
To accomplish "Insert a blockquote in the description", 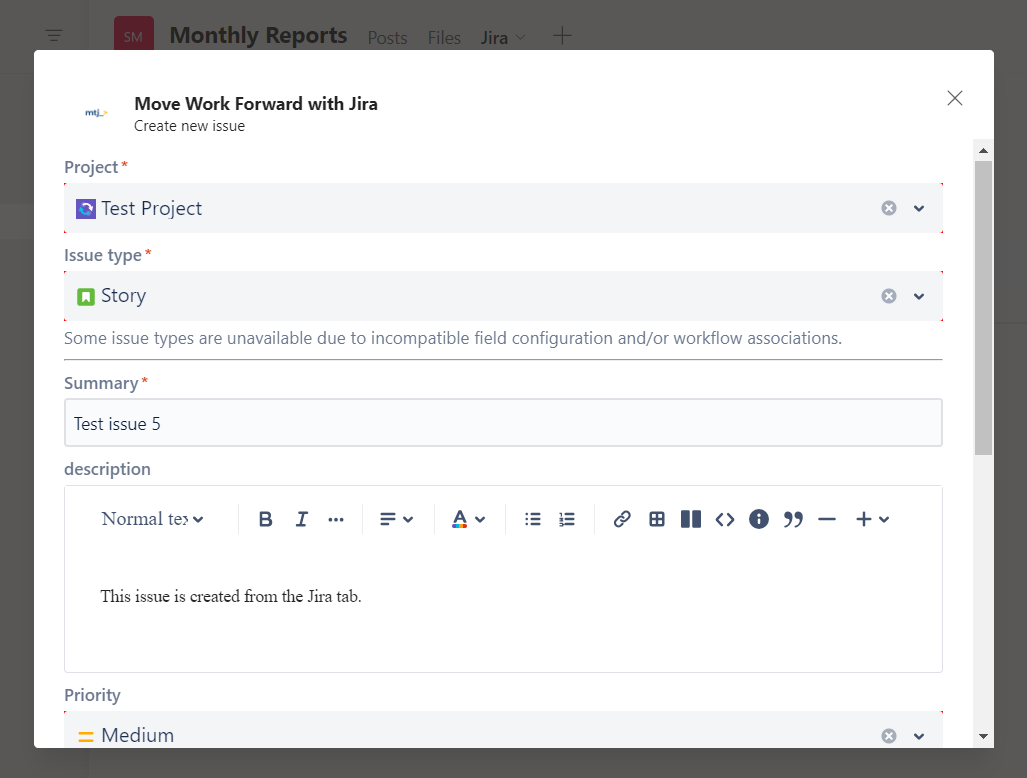I will click(793, 519).
